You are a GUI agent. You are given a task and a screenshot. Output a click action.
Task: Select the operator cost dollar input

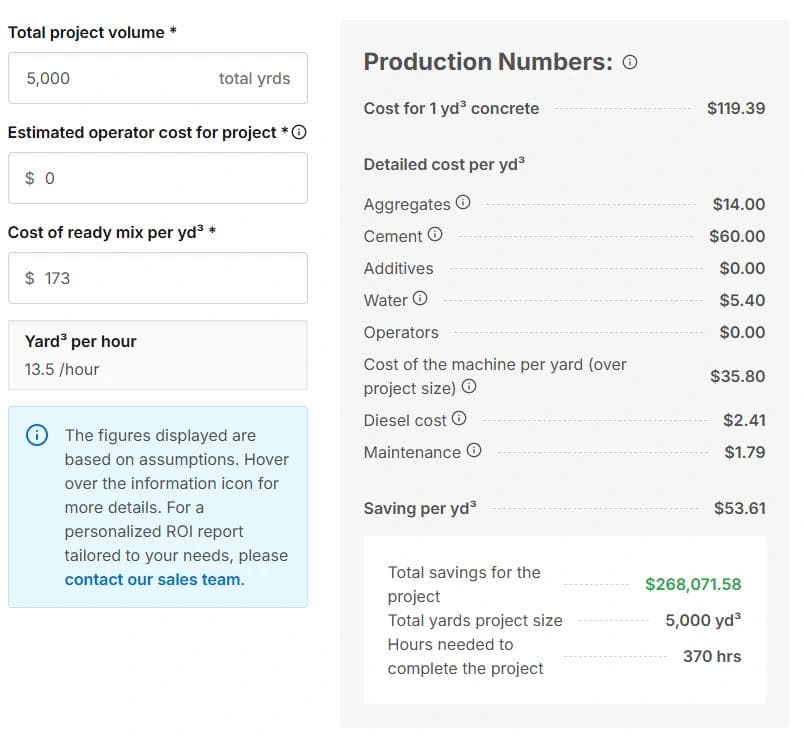157,178
